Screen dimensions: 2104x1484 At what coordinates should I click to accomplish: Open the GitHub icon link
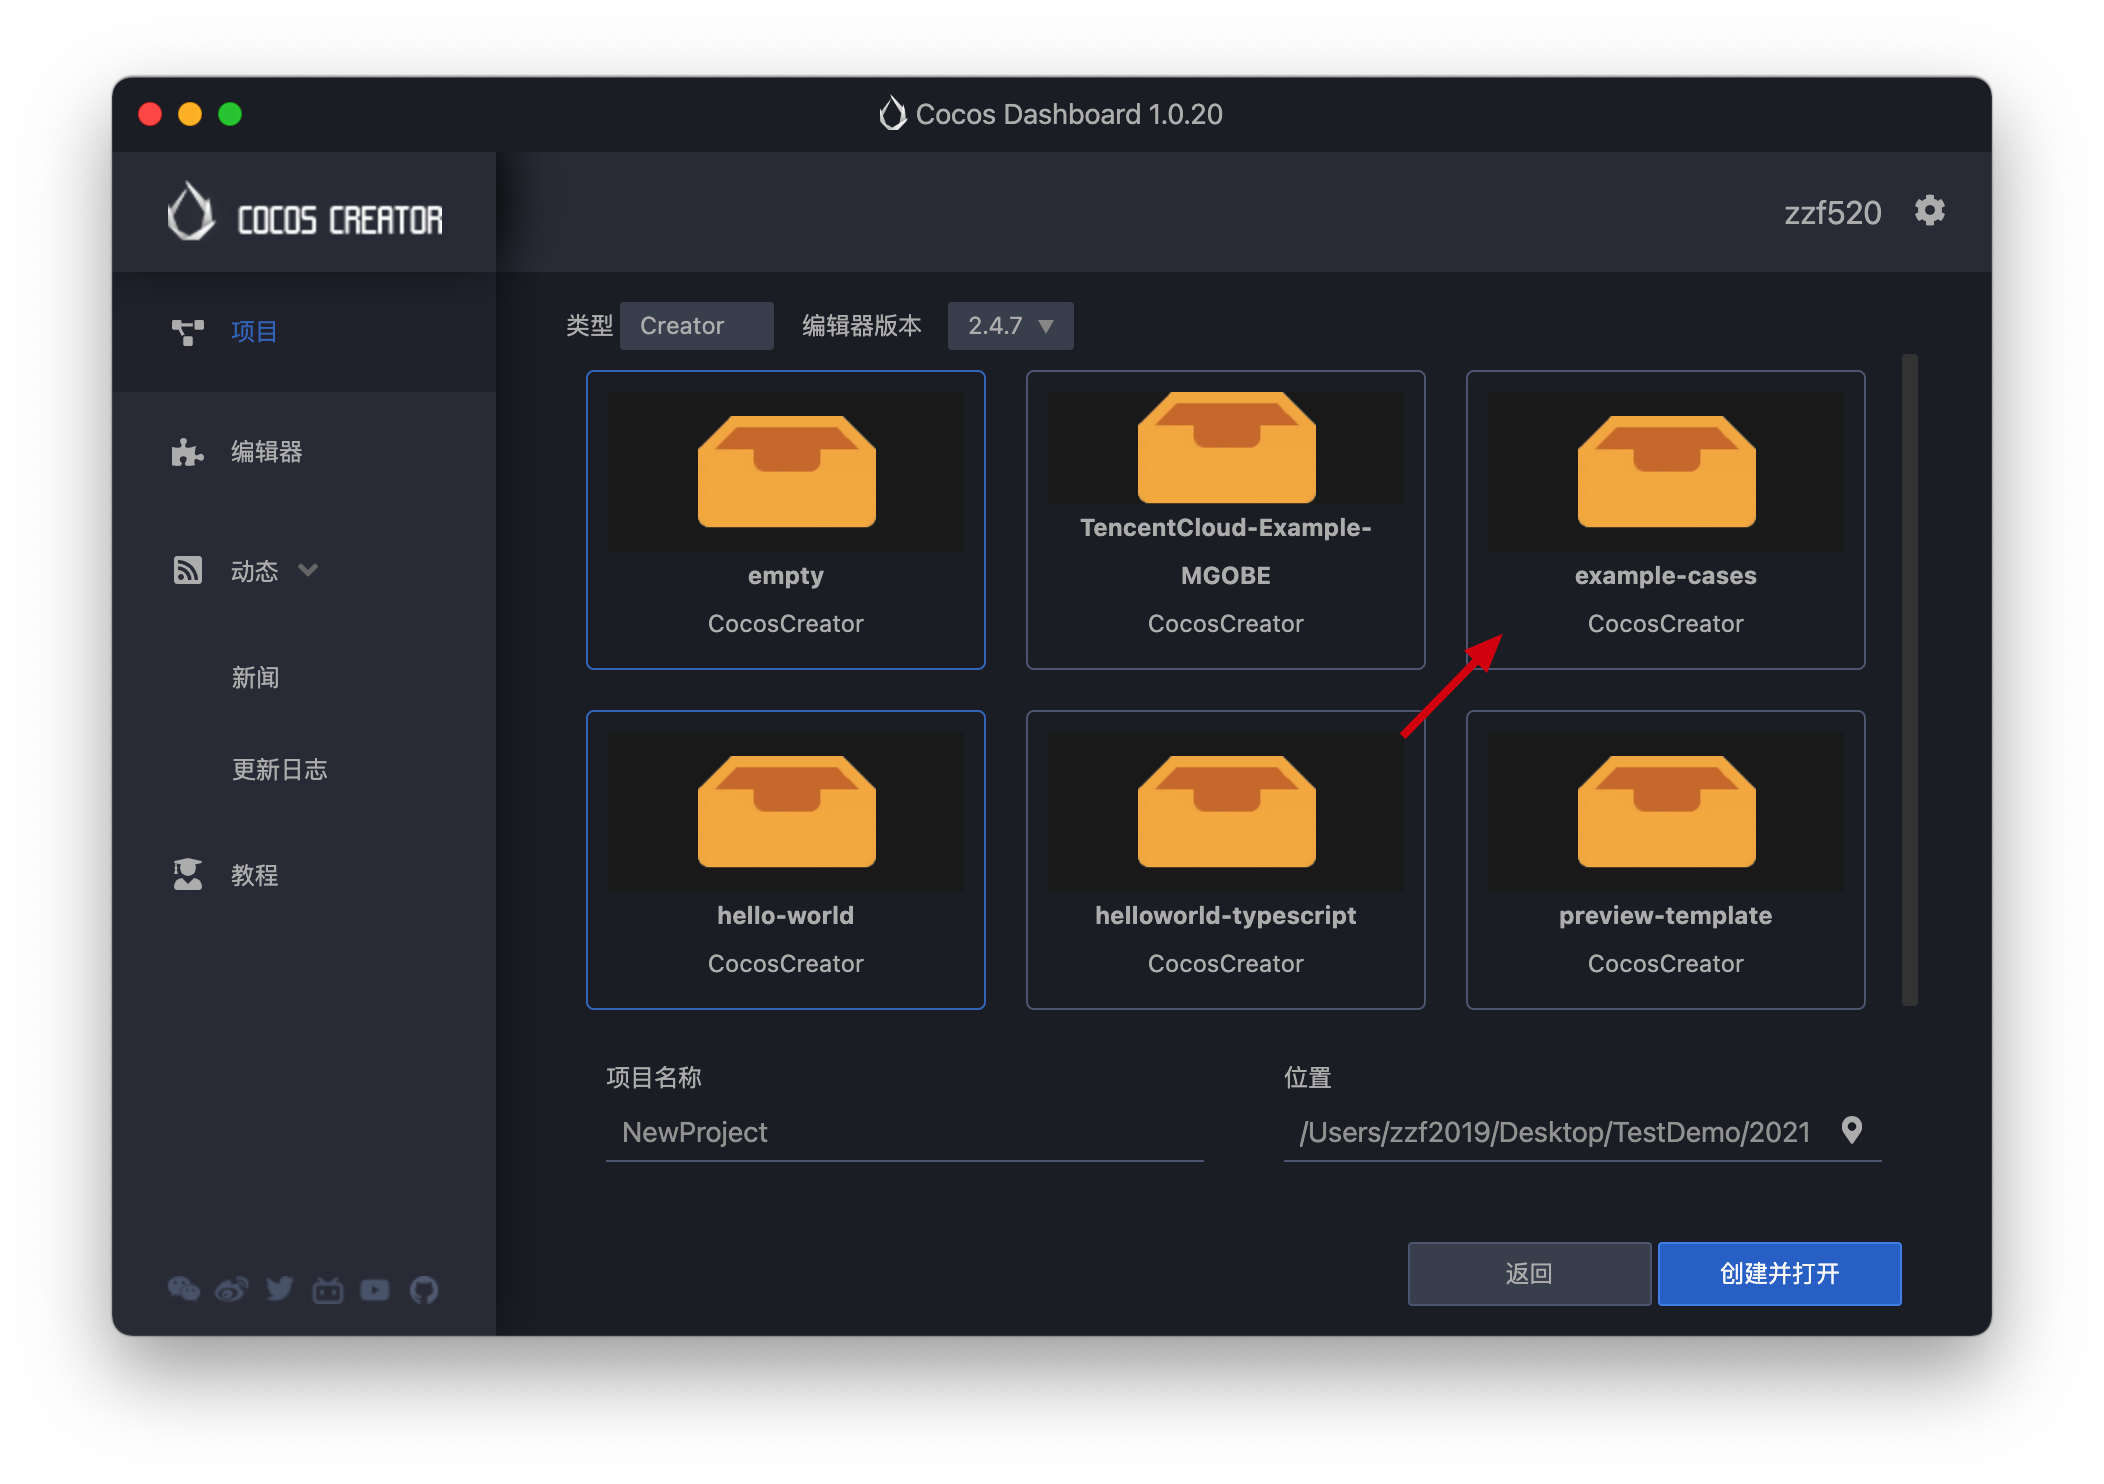pyautogui.click(x=424, y=1290)
